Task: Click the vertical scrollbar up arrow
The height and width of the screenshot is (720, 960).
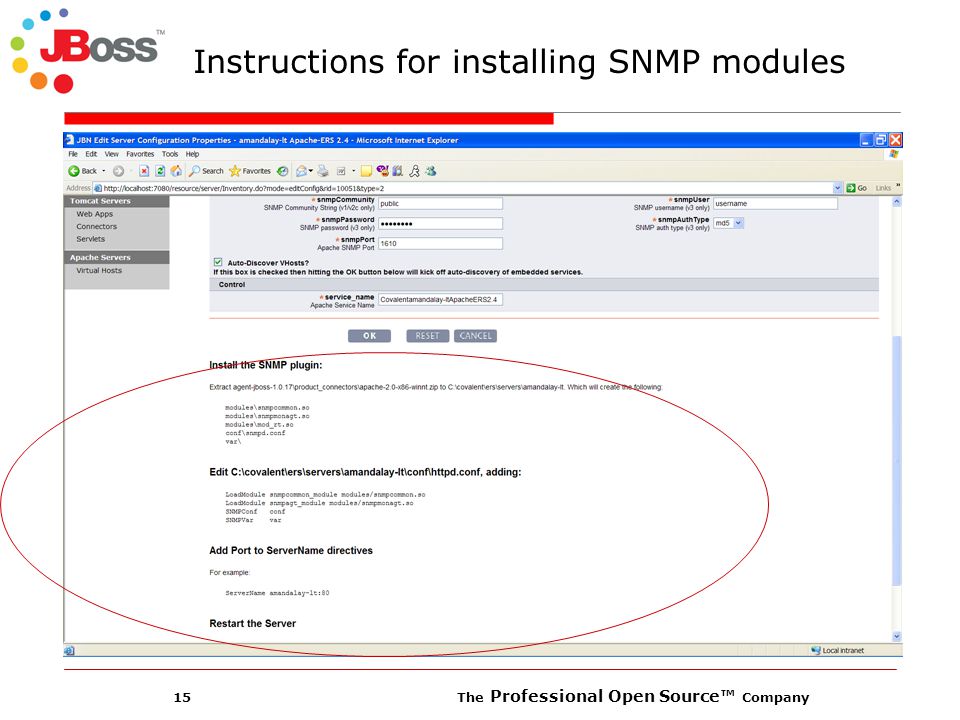Action: point(896,201)
